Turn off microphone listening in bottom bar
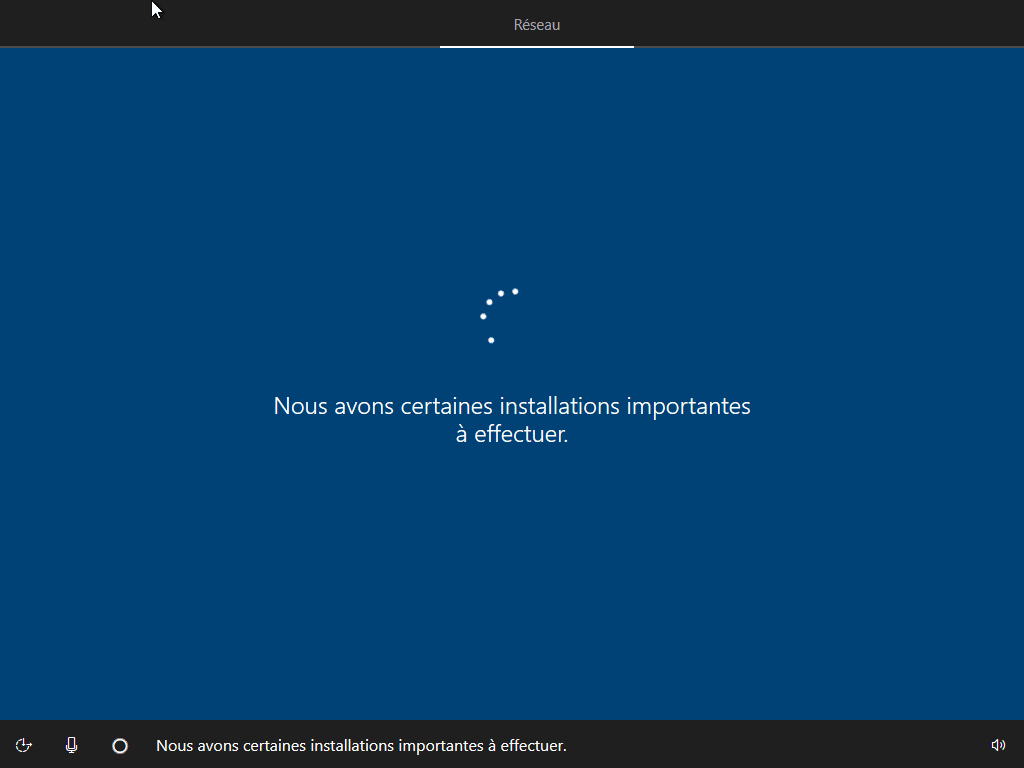Image resolution: width=1024 pixels, height=768 pixels. coord(71,745)
